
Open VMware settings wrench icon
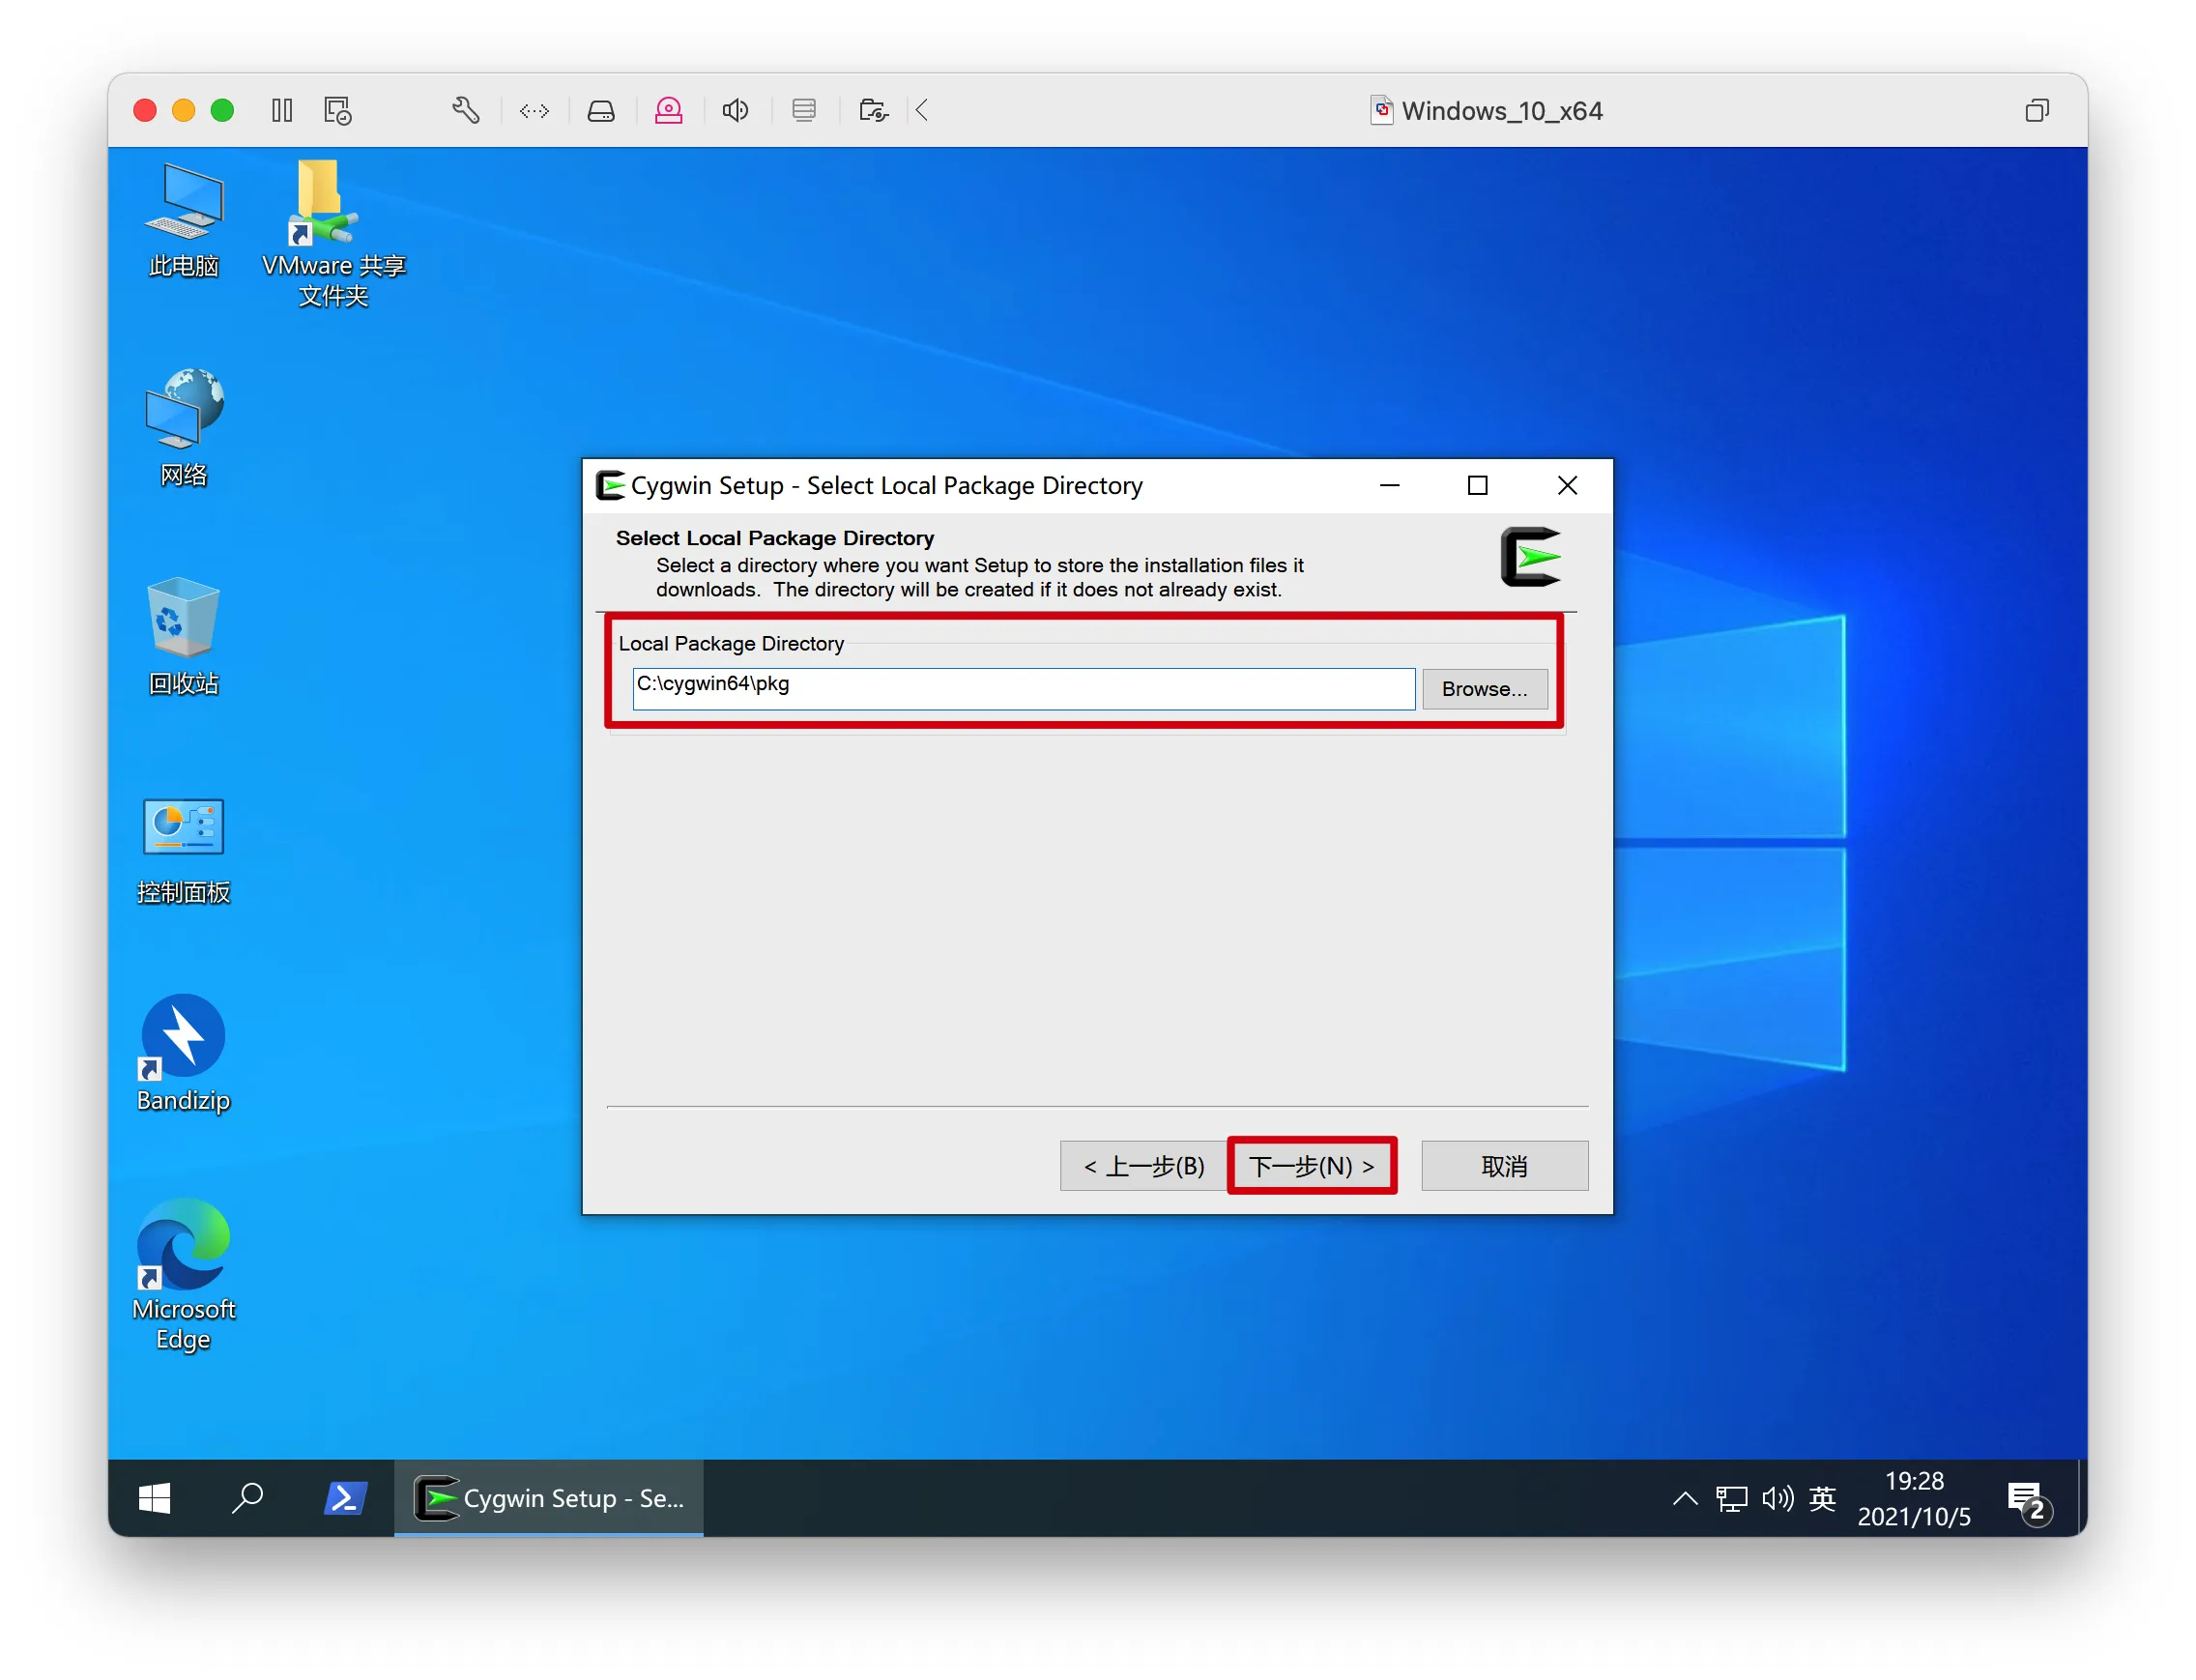466,110
